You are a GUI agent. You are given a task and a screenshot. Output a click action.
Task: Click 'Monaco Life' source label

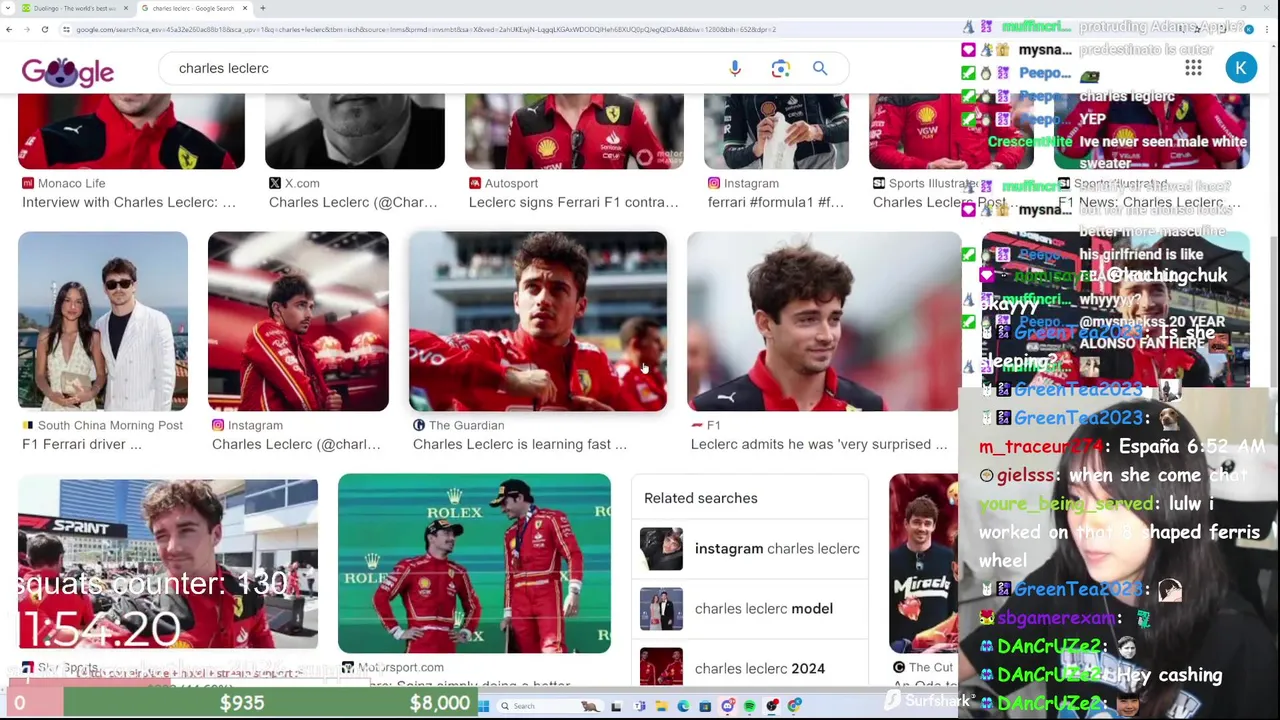point(72,183)
